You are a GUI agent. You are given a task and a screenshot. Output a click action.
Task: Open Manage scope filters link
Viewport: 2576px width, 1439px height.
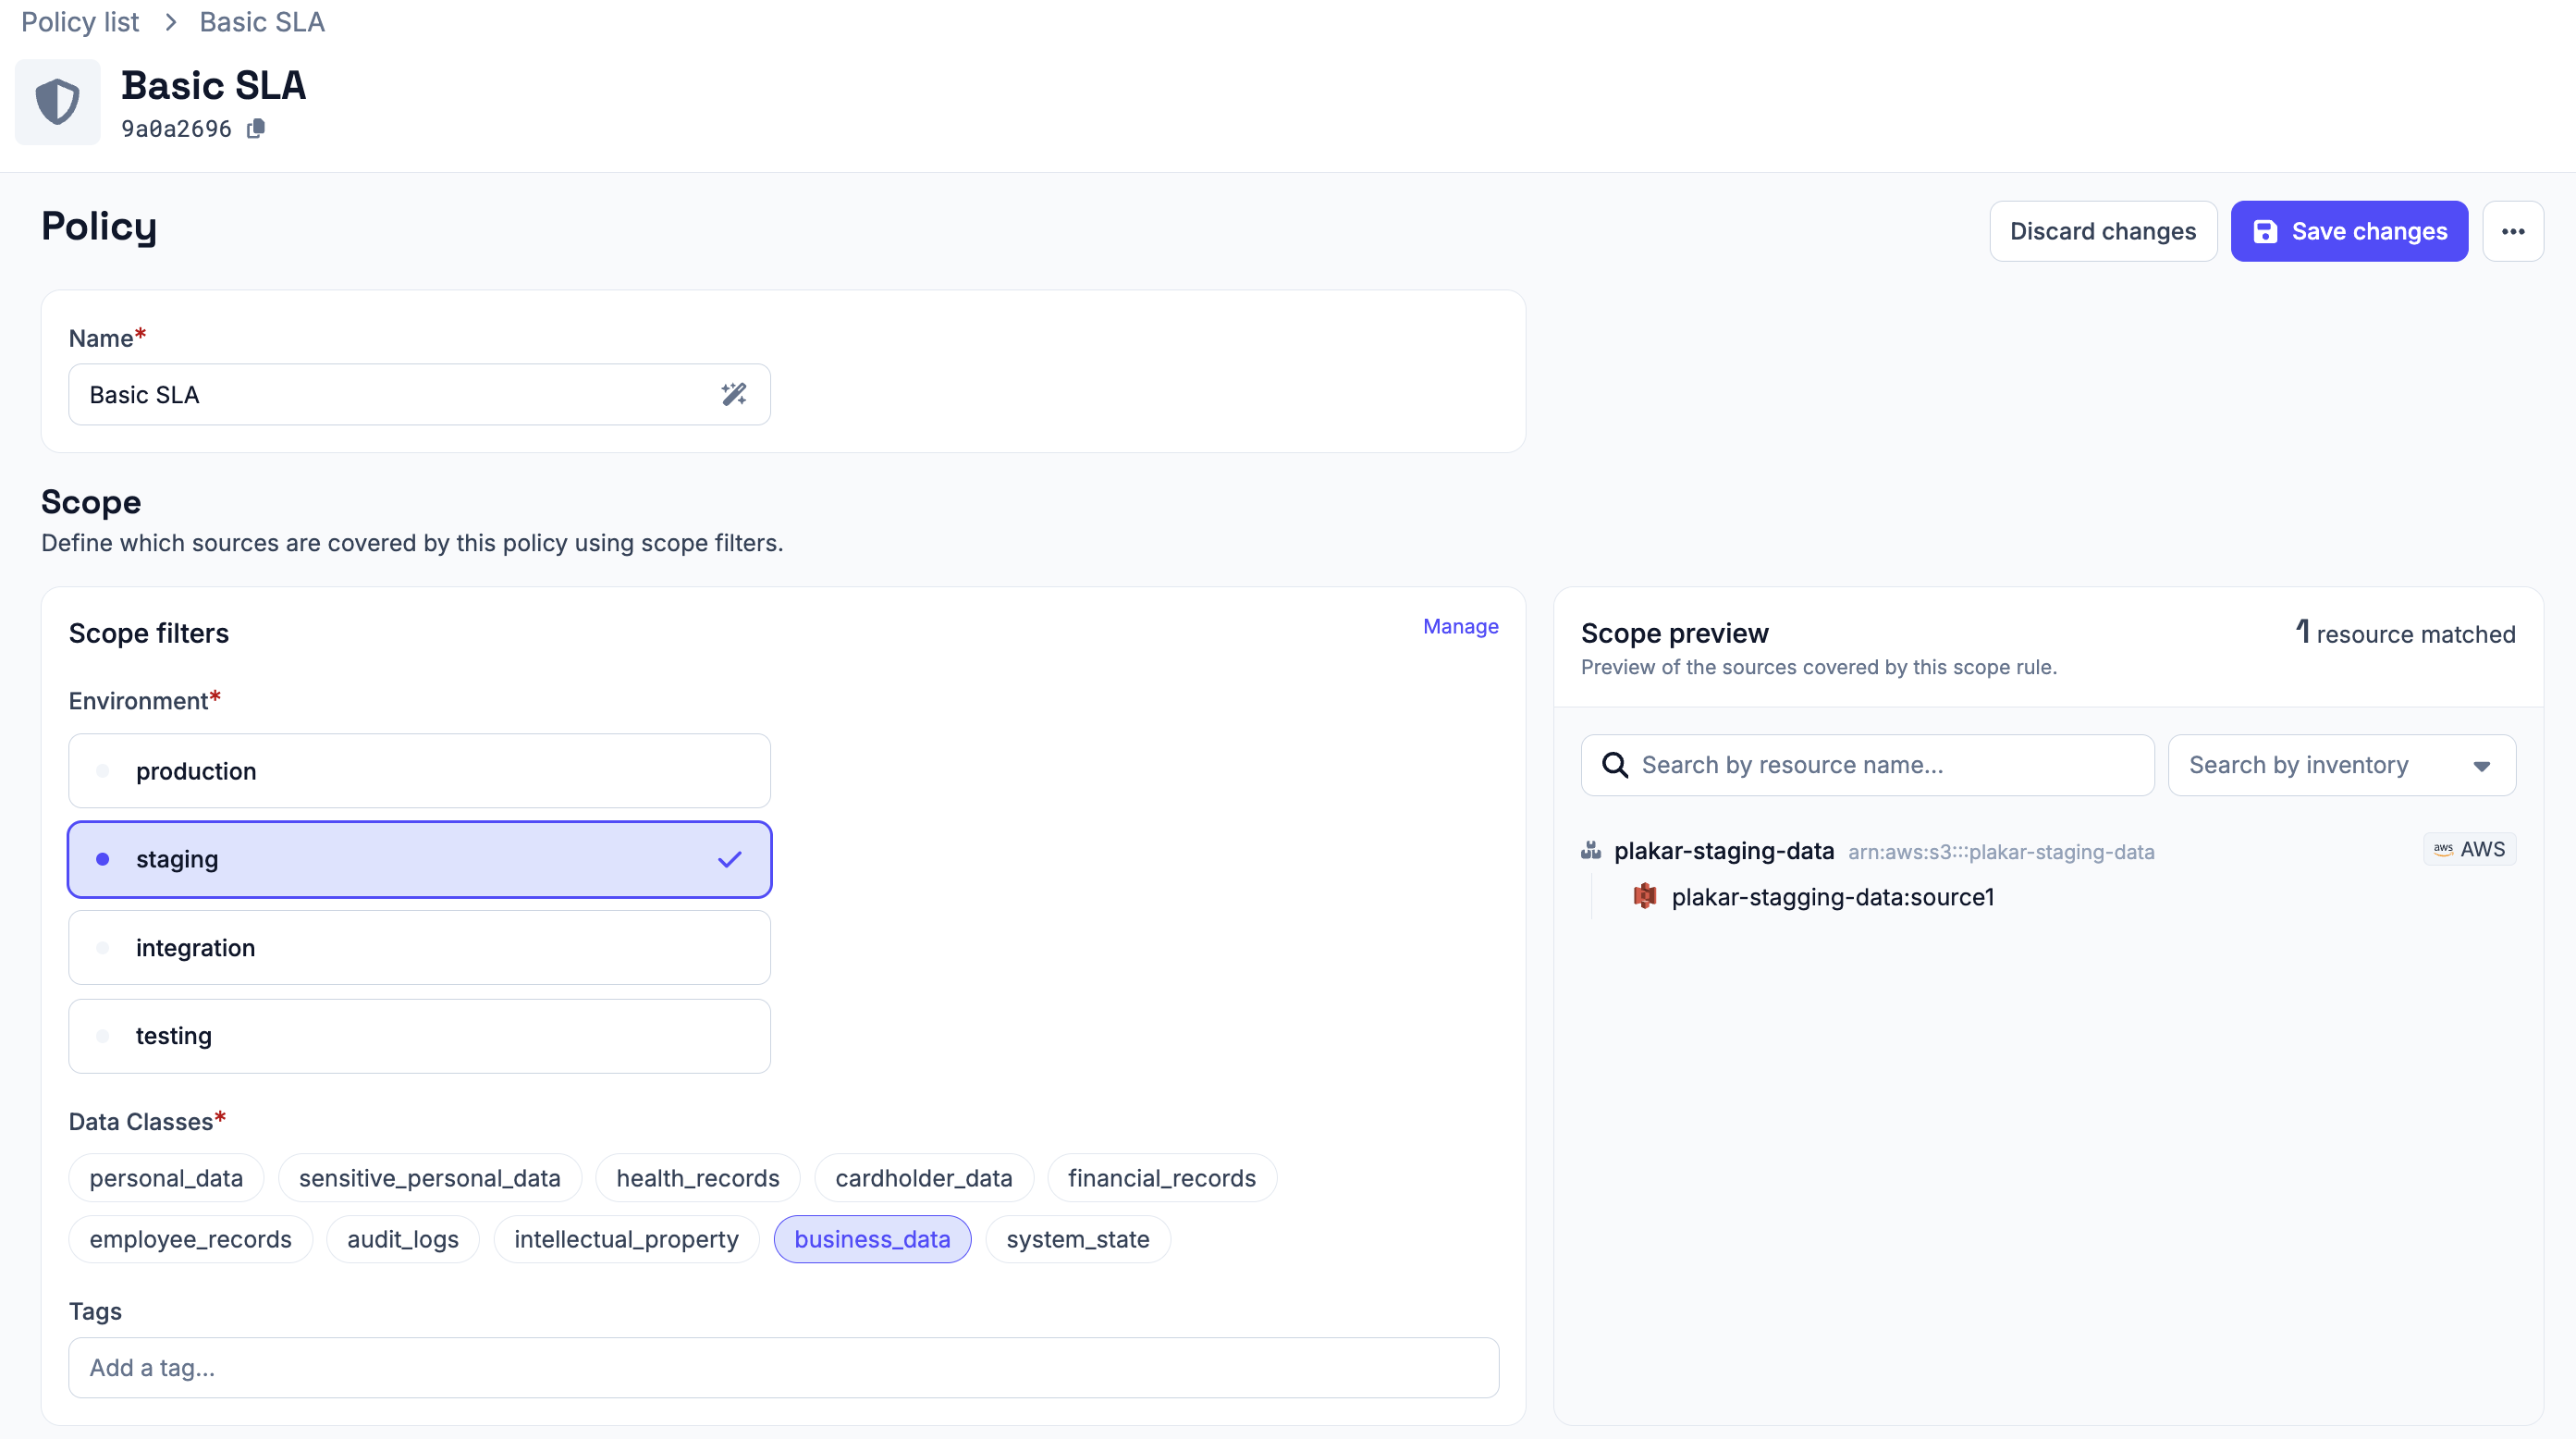click(1460, 626)
